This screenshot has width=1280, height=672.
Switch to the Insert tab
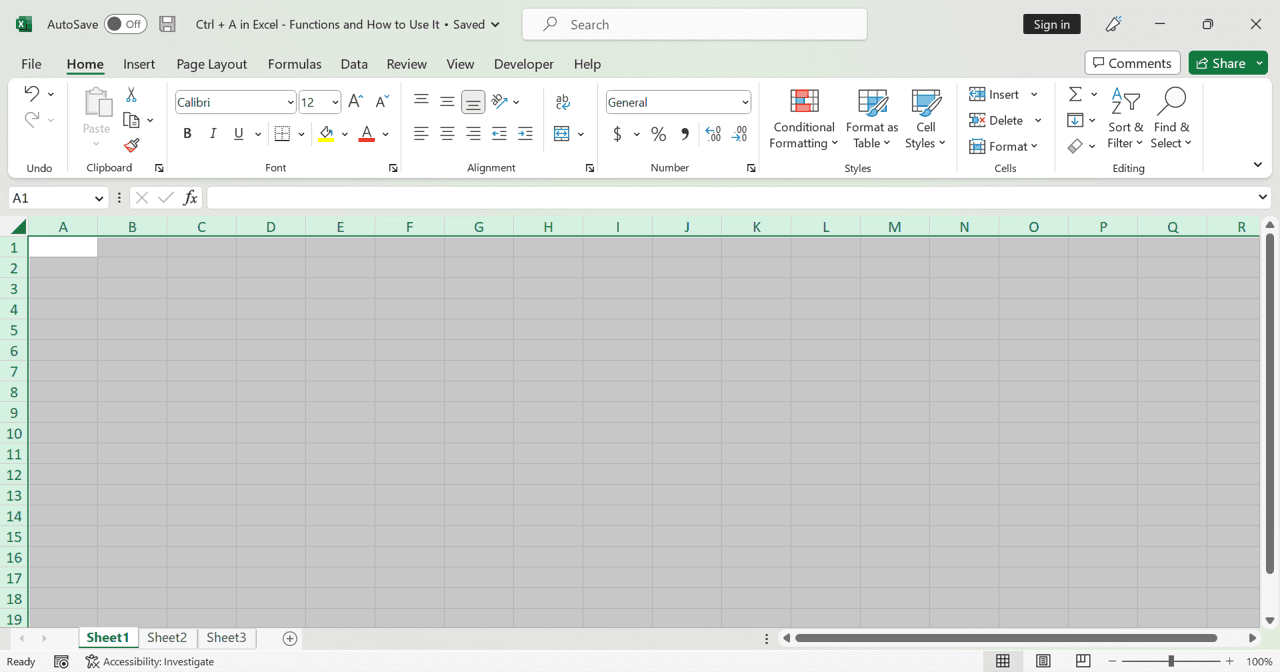pyautogui.click(x=139, y=63)
